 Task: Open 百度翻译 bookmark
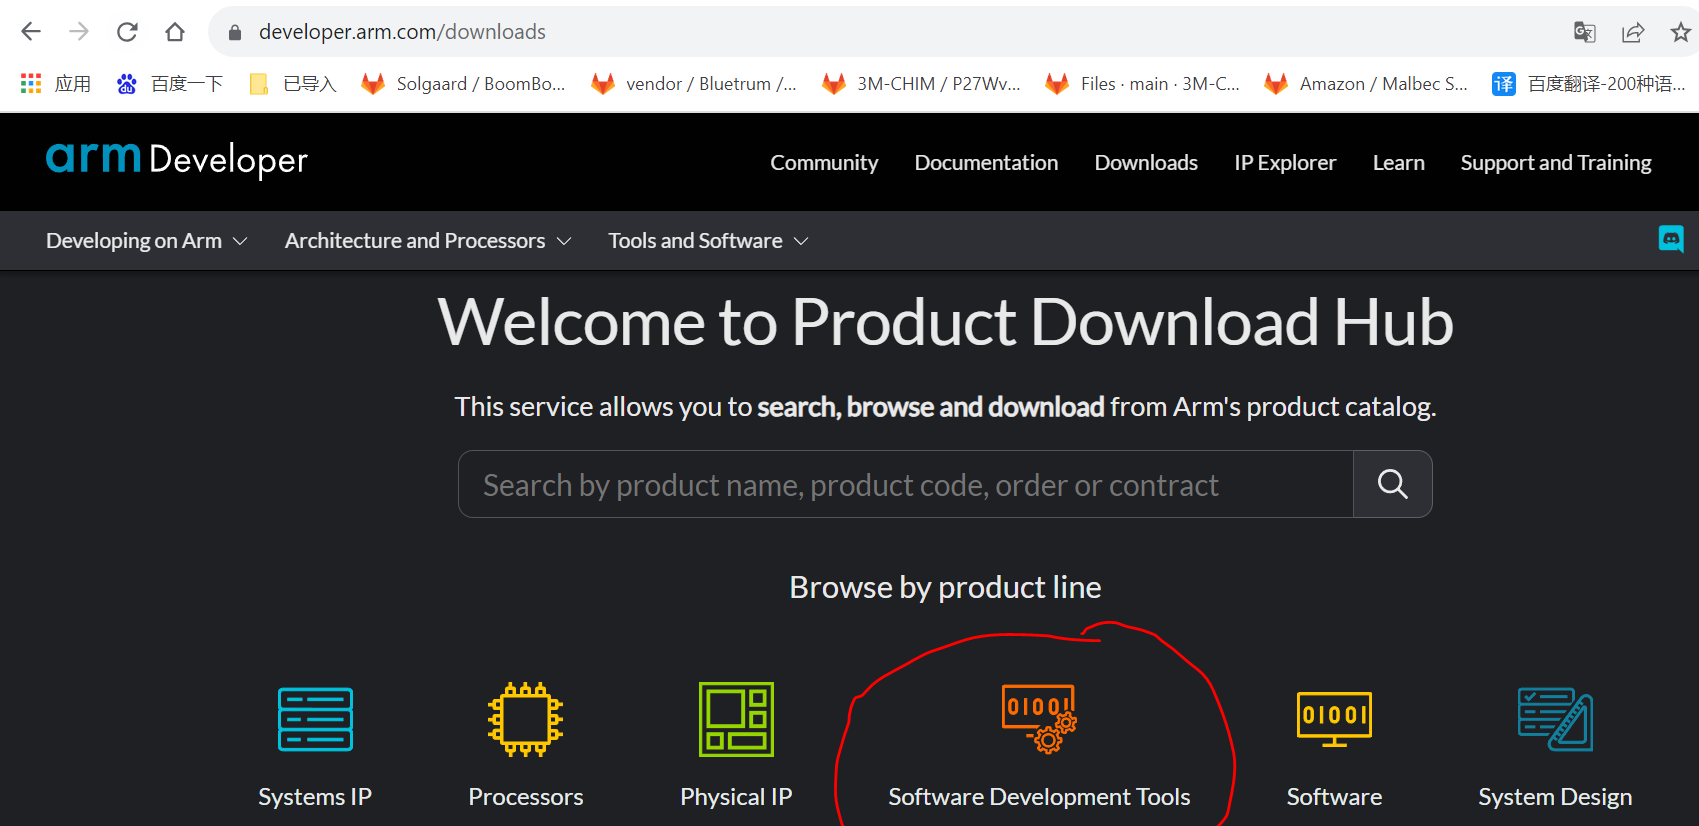pyautogui.click(x=1589, y=84)
